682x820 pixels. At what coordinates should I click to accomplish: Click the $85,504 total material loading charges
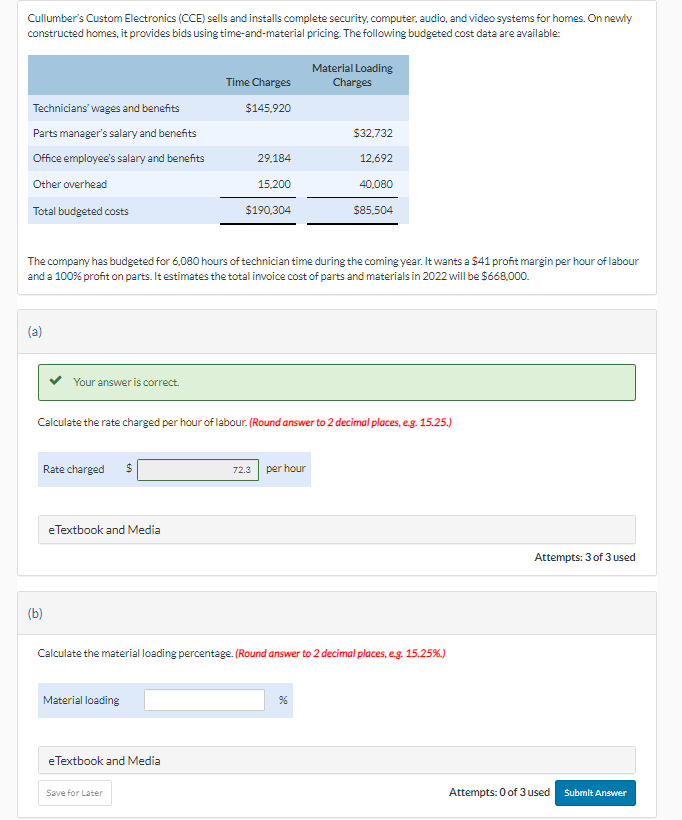coord(373,210)
